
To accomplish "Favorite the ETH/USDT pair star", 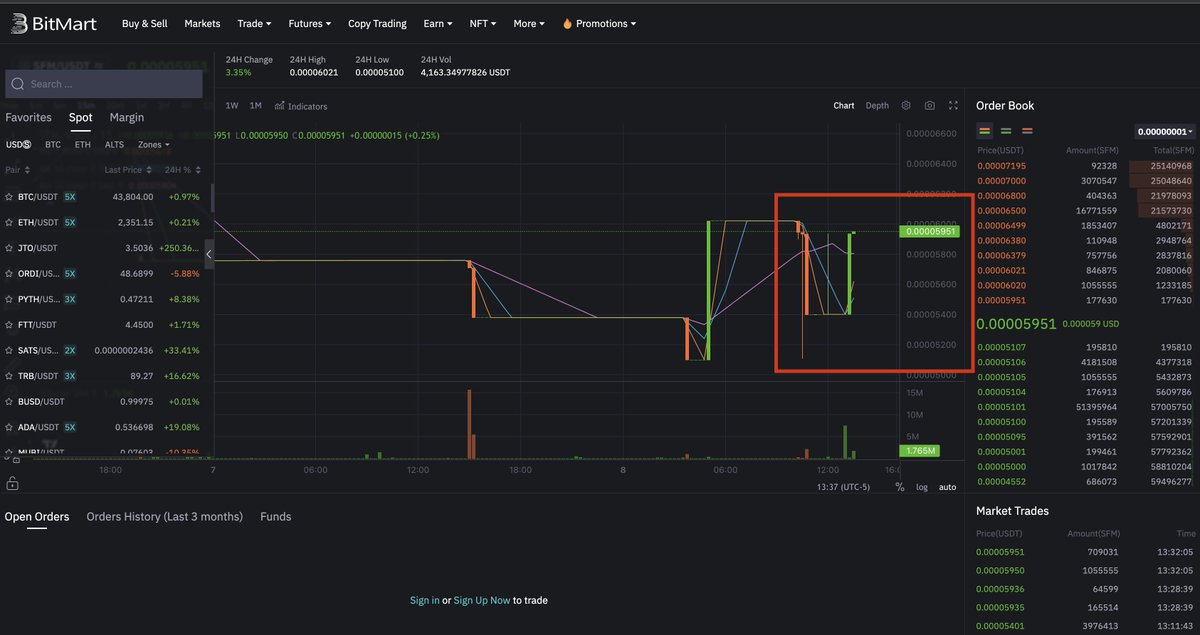I will click(9, 222).
